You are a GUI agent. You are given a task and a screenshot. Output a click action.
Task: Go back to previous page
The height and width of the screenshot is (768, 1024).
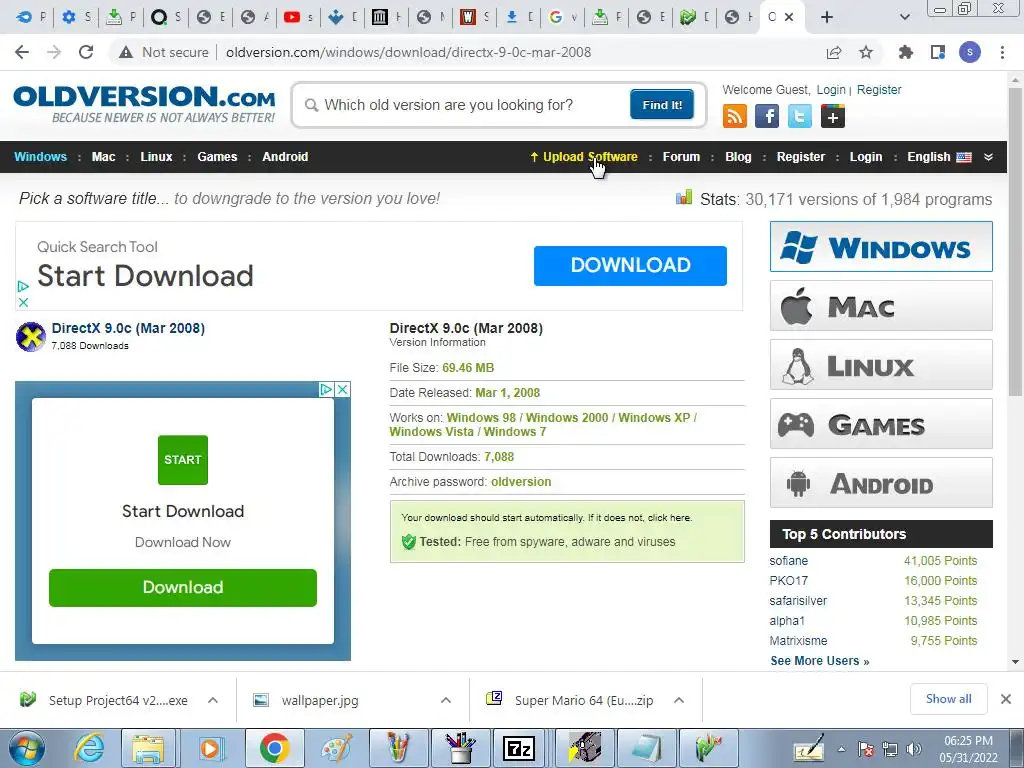tap(22, 52)
